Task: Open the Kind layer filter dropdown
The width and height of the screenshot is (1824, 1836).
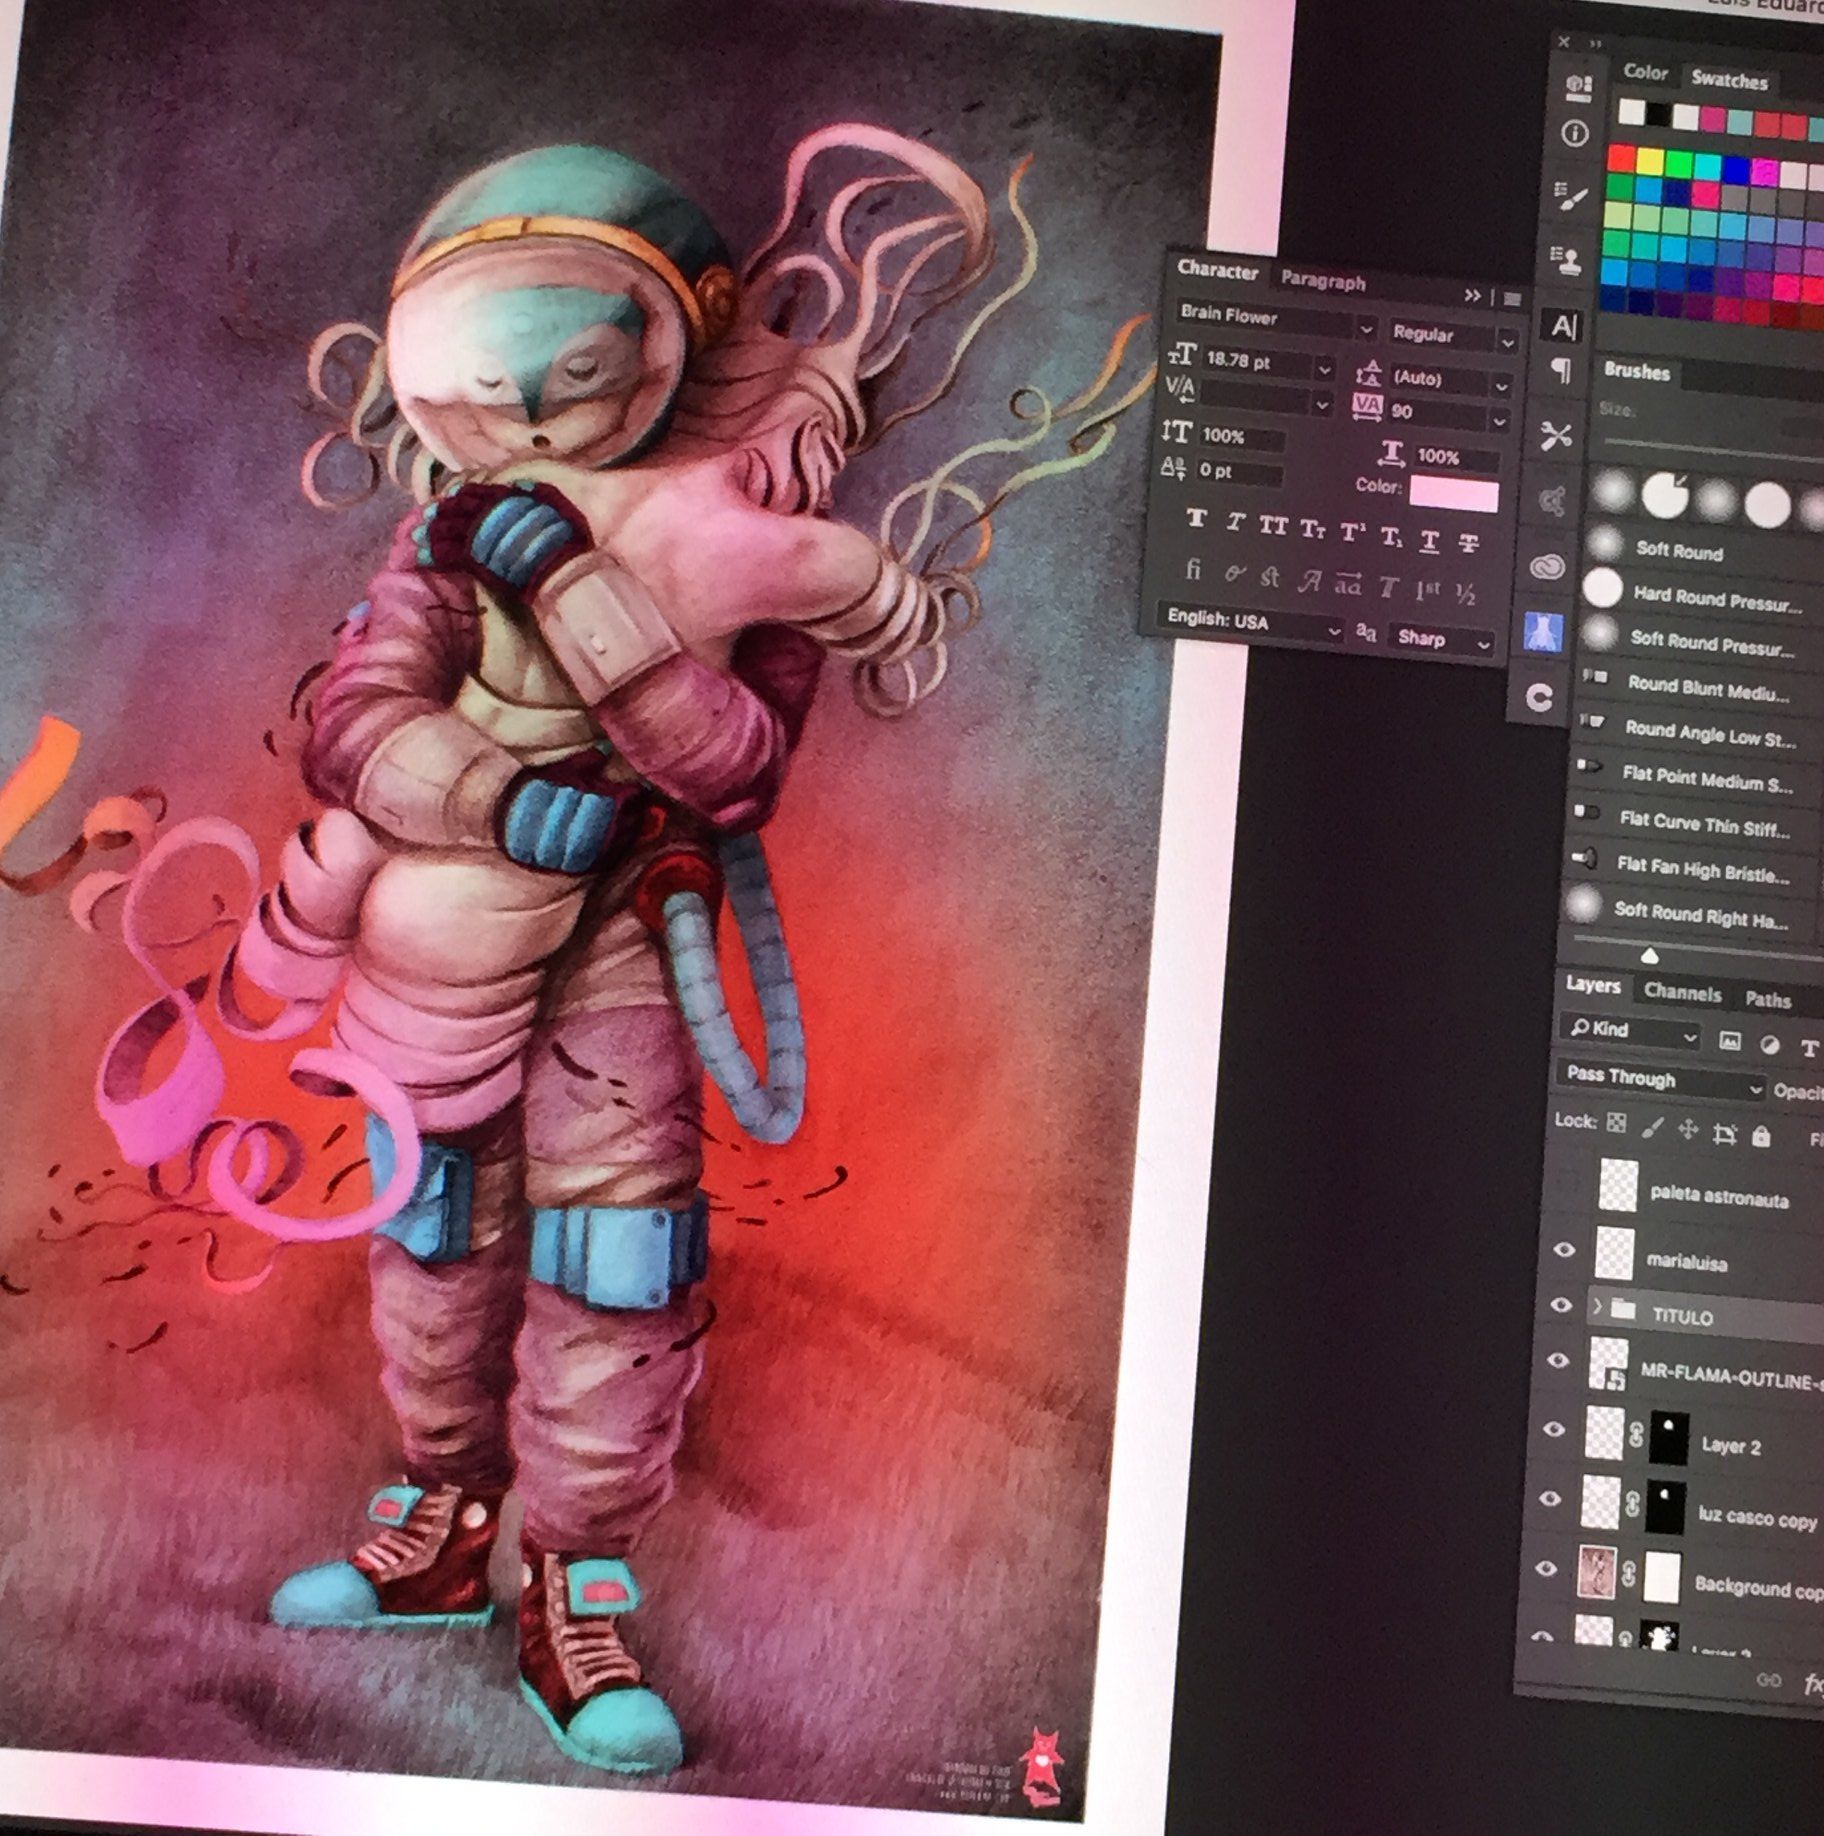Action: 1630,1031
